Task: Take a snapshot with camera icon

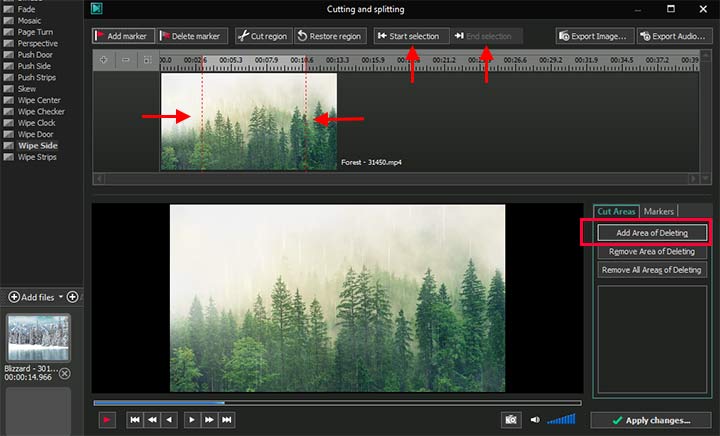Action: (x=511, y=419)
